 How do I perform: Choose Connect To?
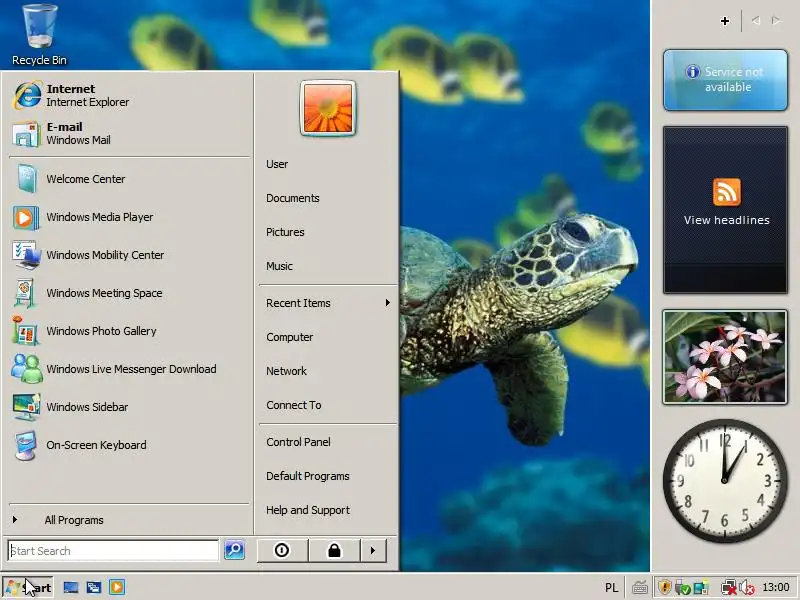294,405
